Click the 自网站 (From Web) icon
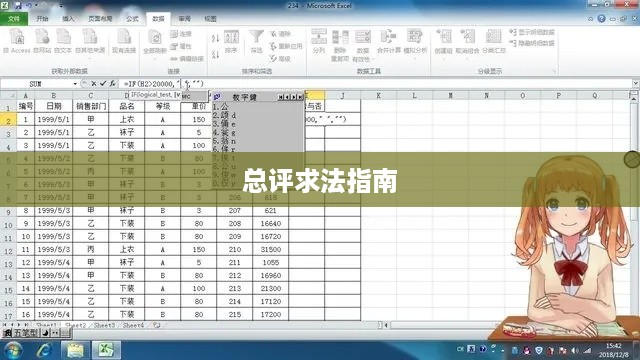 coord(42,41)
